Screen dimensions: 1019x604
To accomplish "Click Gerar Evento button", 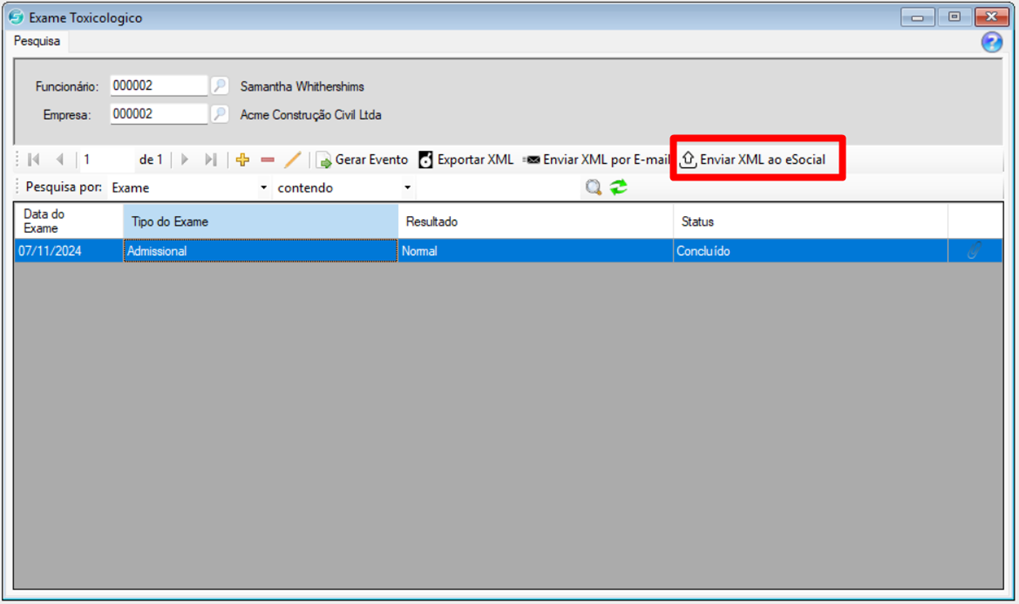I will (362, 159).
